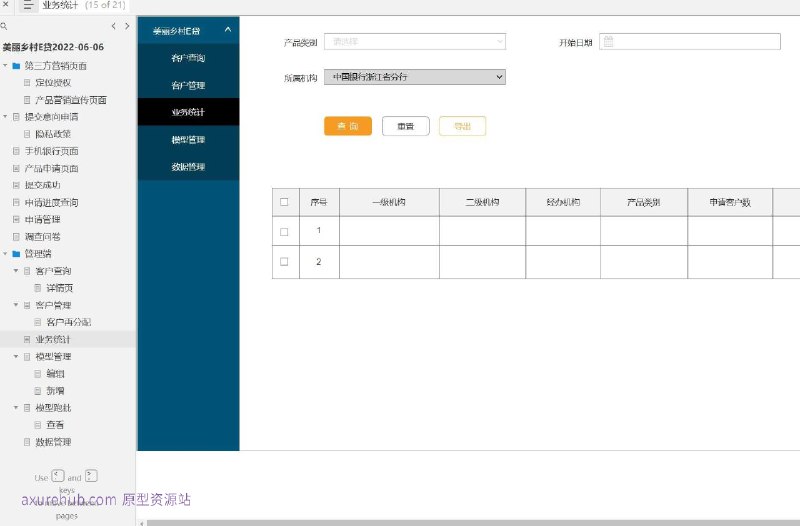Open the 产品营销宣传页面 page in sitemap
Screen dimensions: 800x526
[71, 99]
